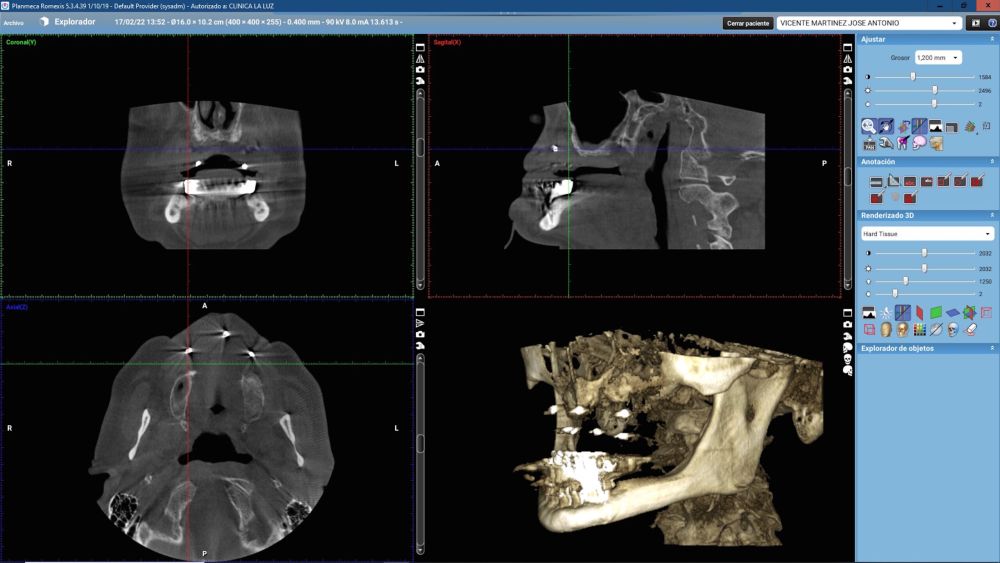
Task: Select the eraser tool in Renderizado 3D
Action: 969,329
